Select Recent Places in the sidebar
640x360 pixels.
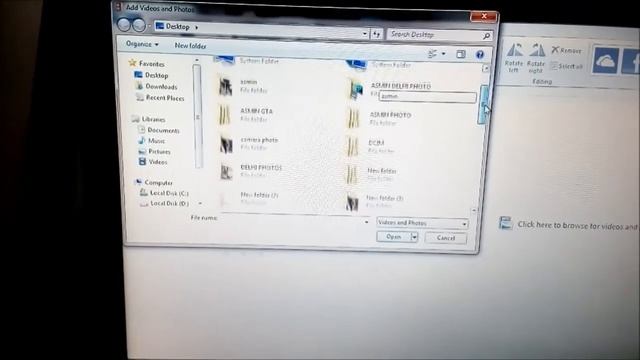click(160, 98)
